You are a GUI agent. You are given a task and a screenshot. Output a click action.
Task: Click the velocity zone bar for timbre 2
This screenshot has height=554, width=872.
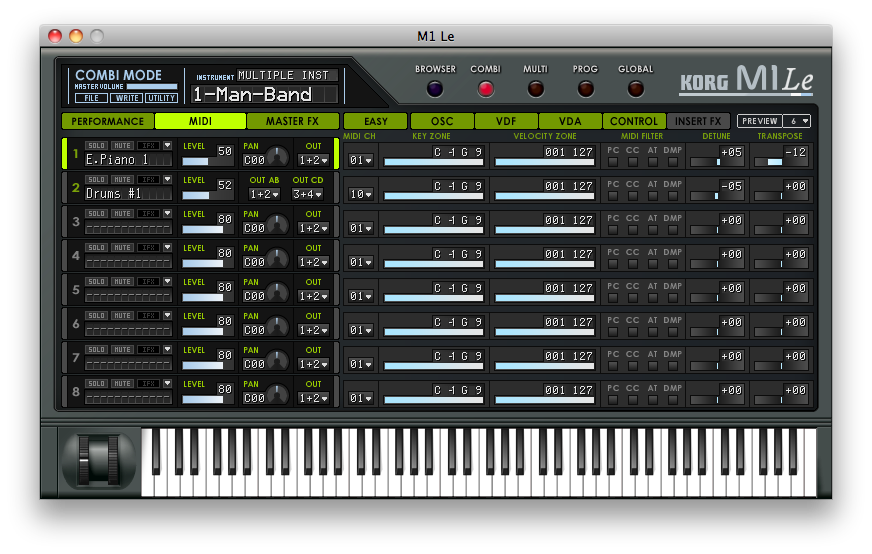(545, 196)
